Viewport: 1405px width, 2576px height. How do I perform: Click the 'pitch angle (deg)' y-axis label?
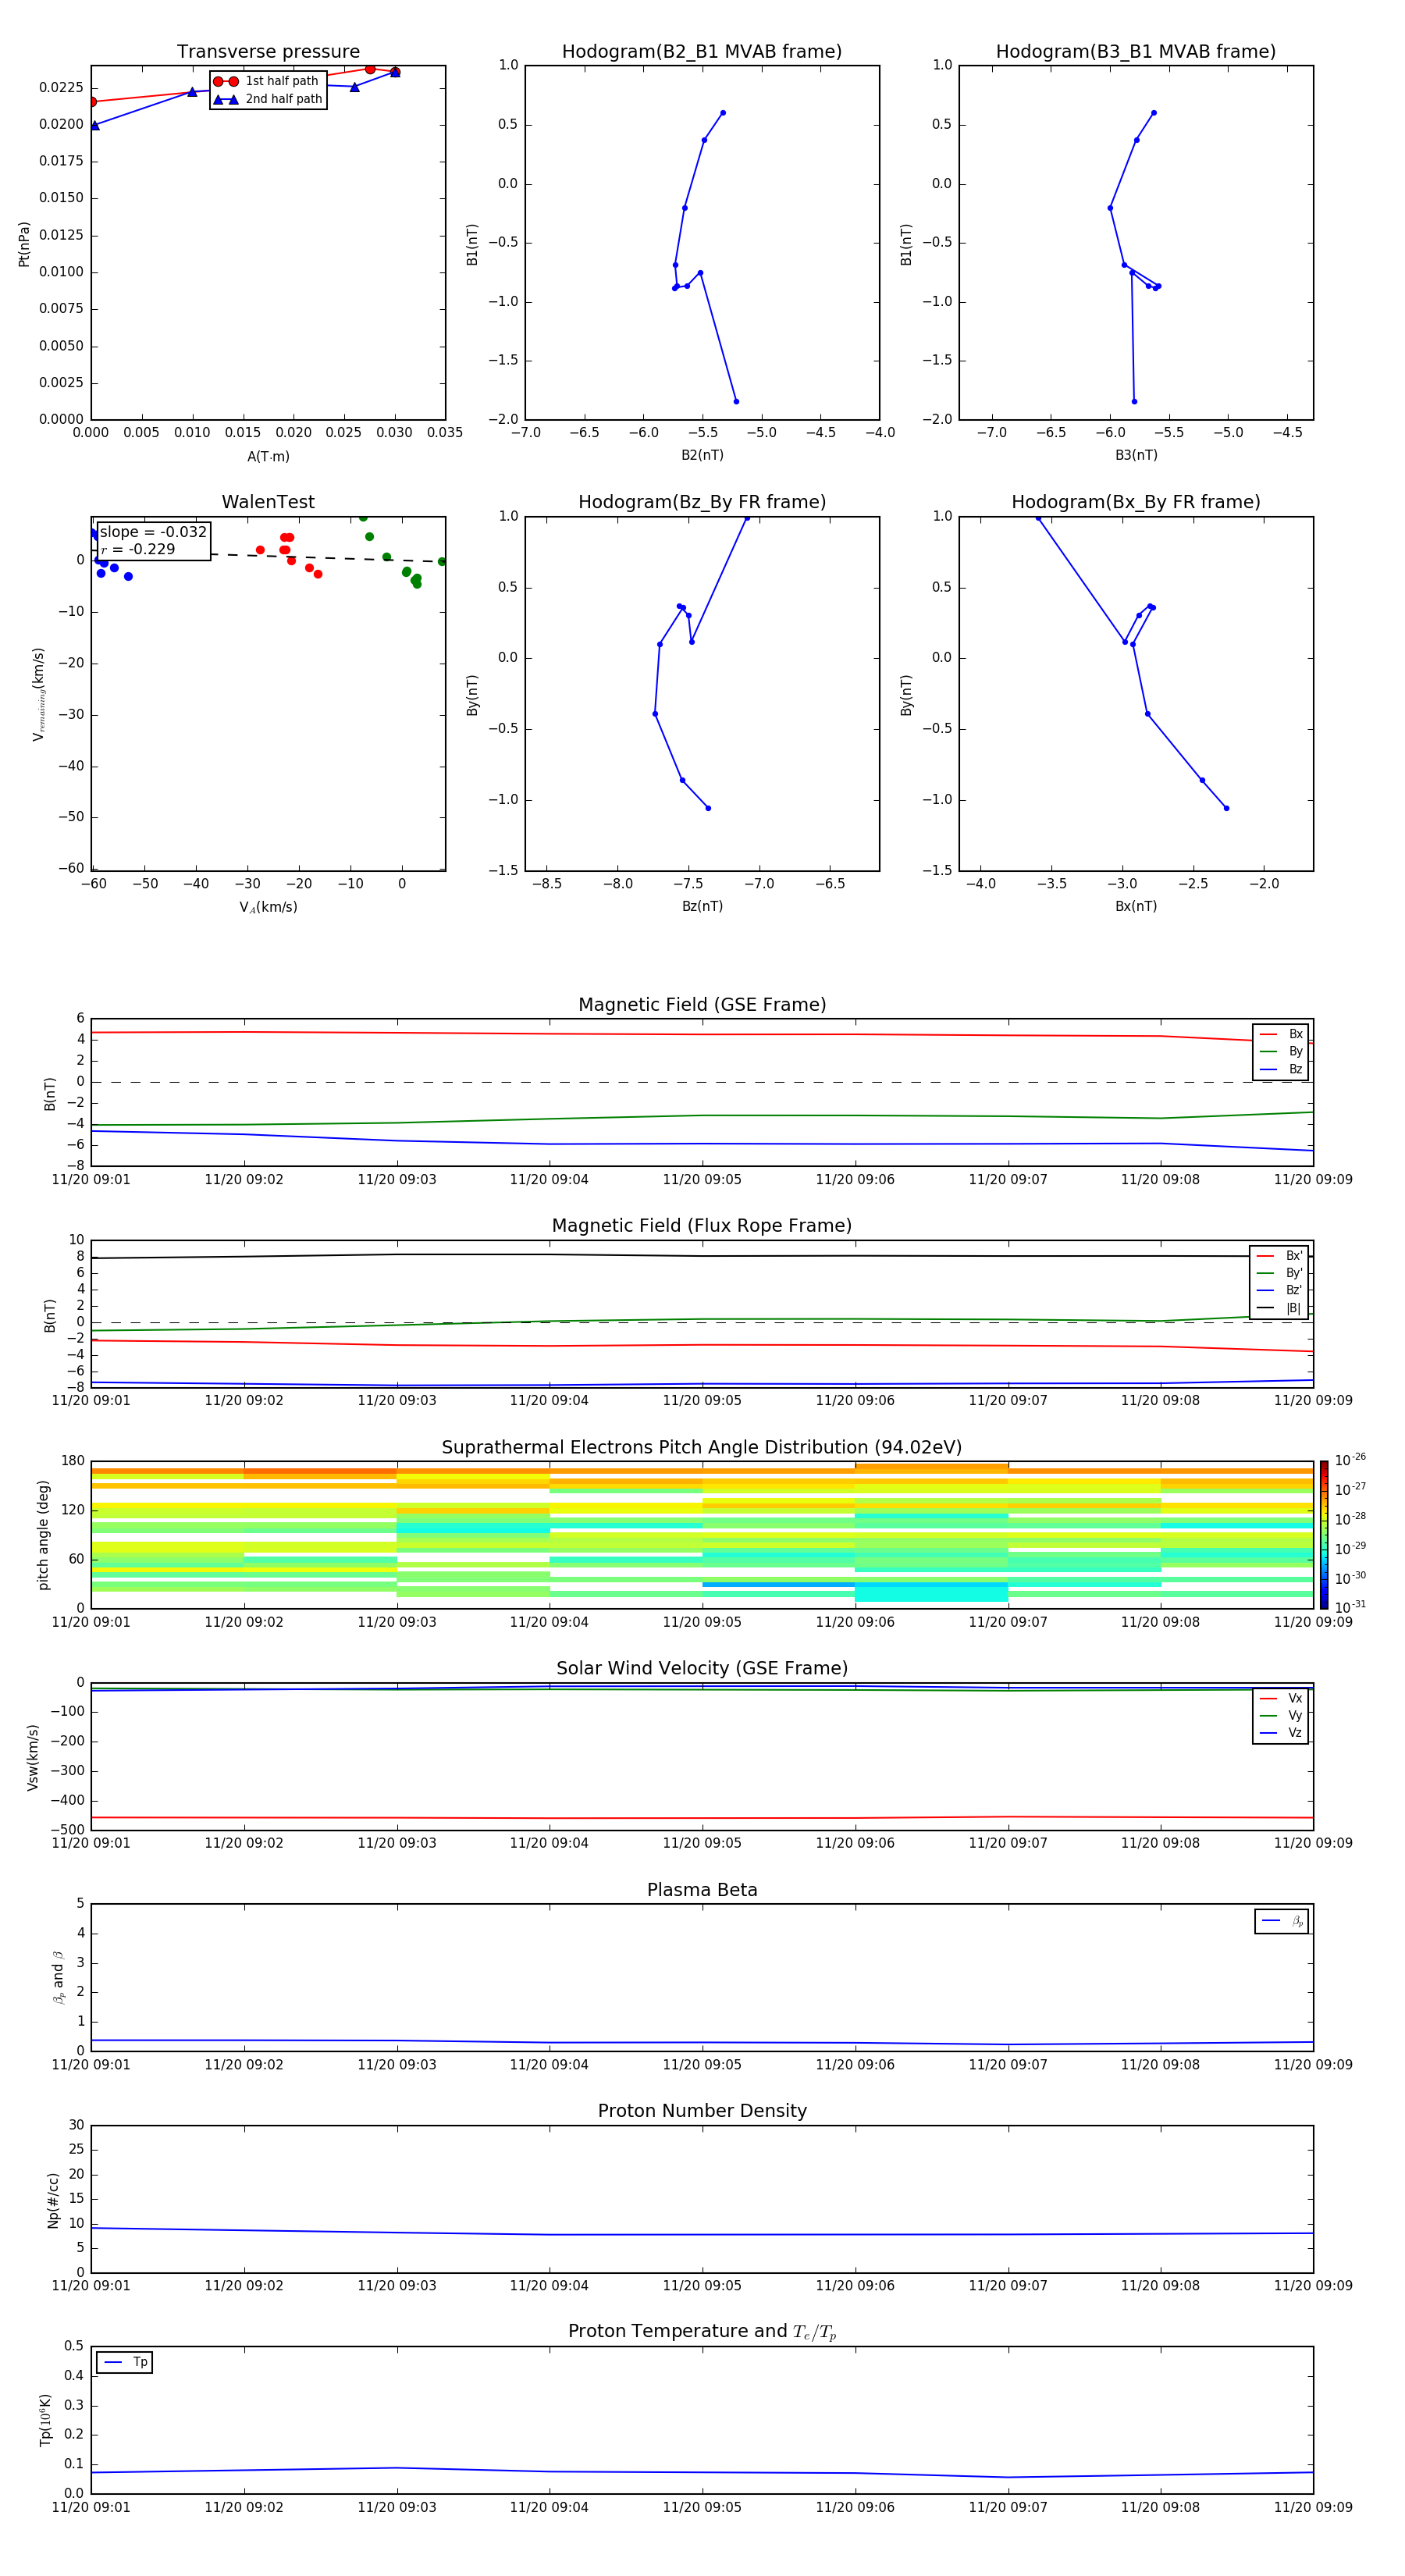(x=43, y=1535)
